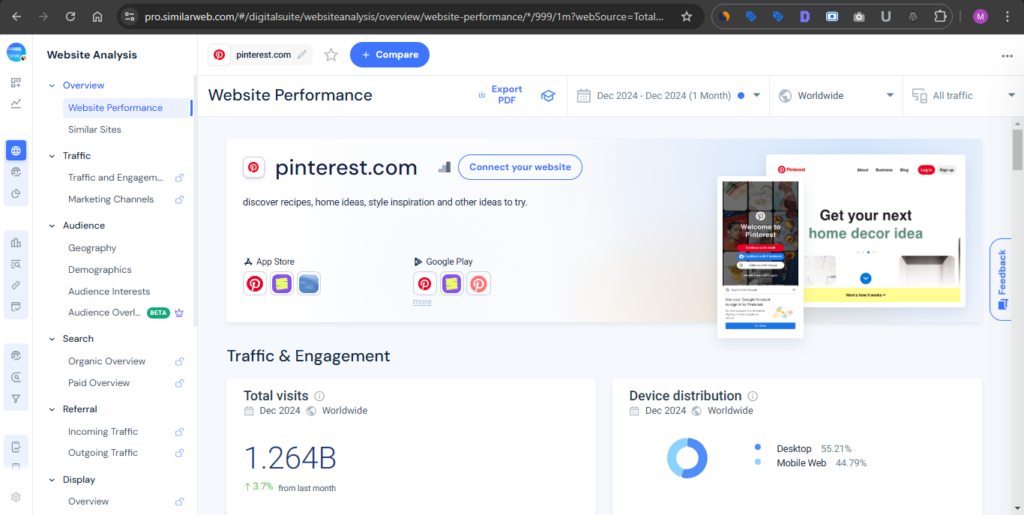Open the bar chart icon in left rail
This screenshot has width=1024, height=515.
coord(16,243)
